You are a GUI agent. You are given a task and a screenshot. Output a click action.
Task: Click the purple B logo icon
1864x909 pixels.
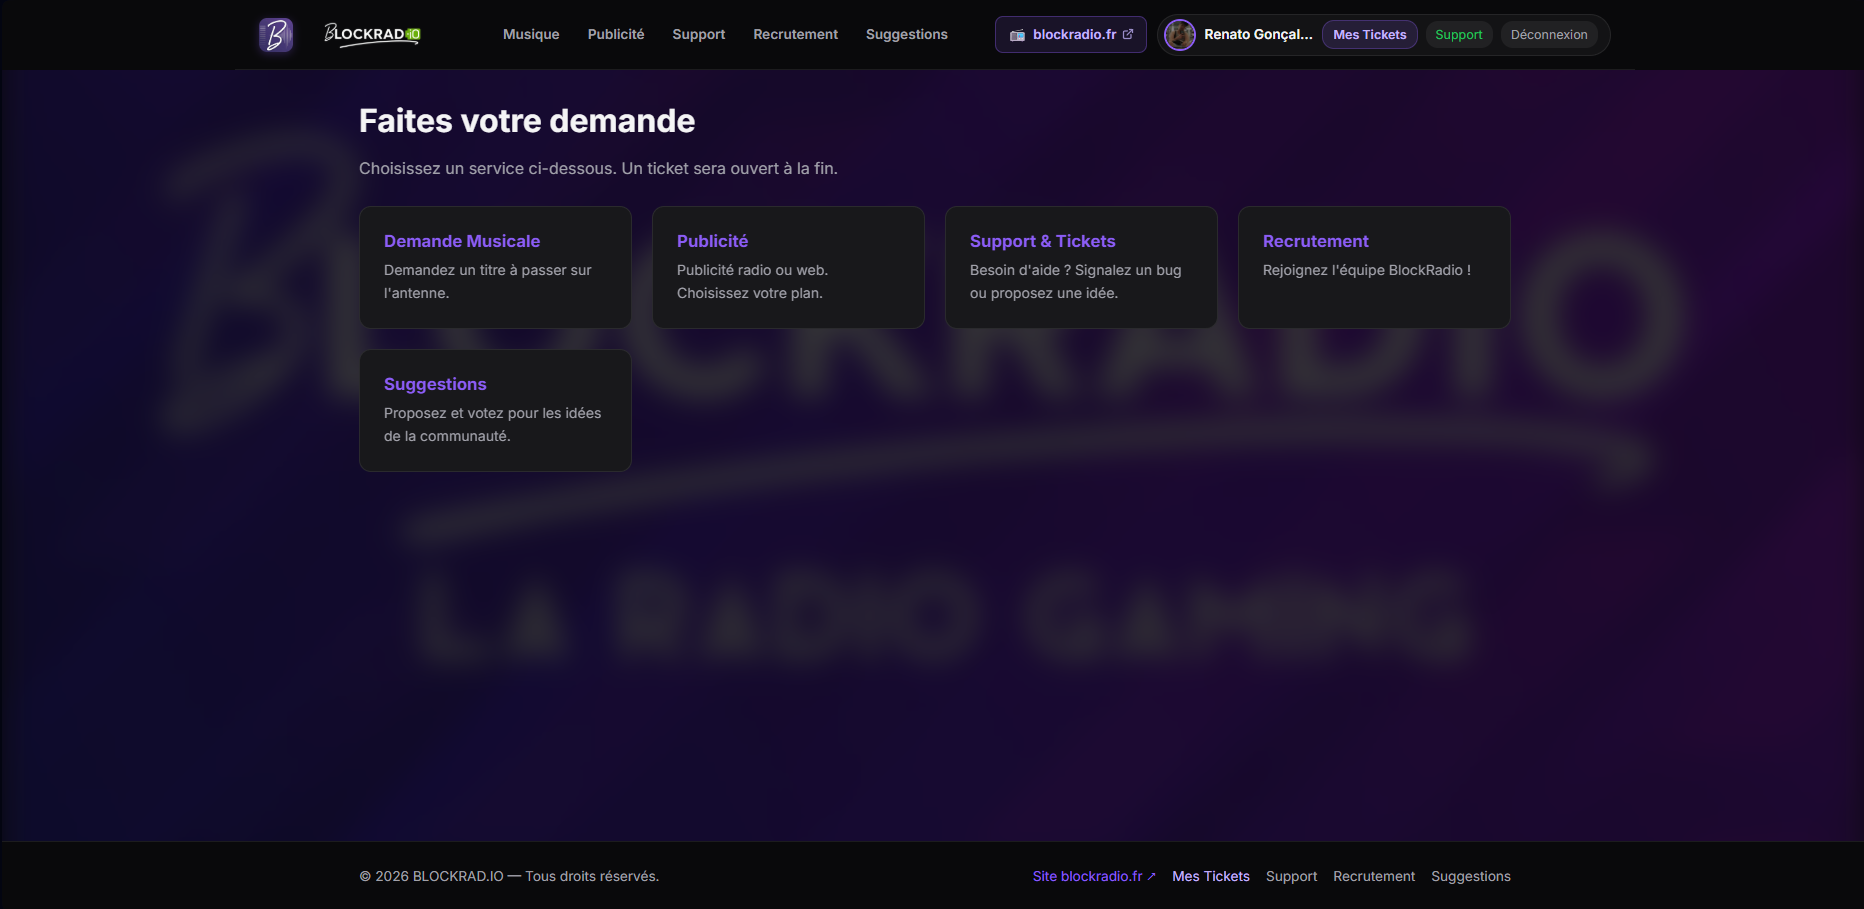tap(276, 35)
